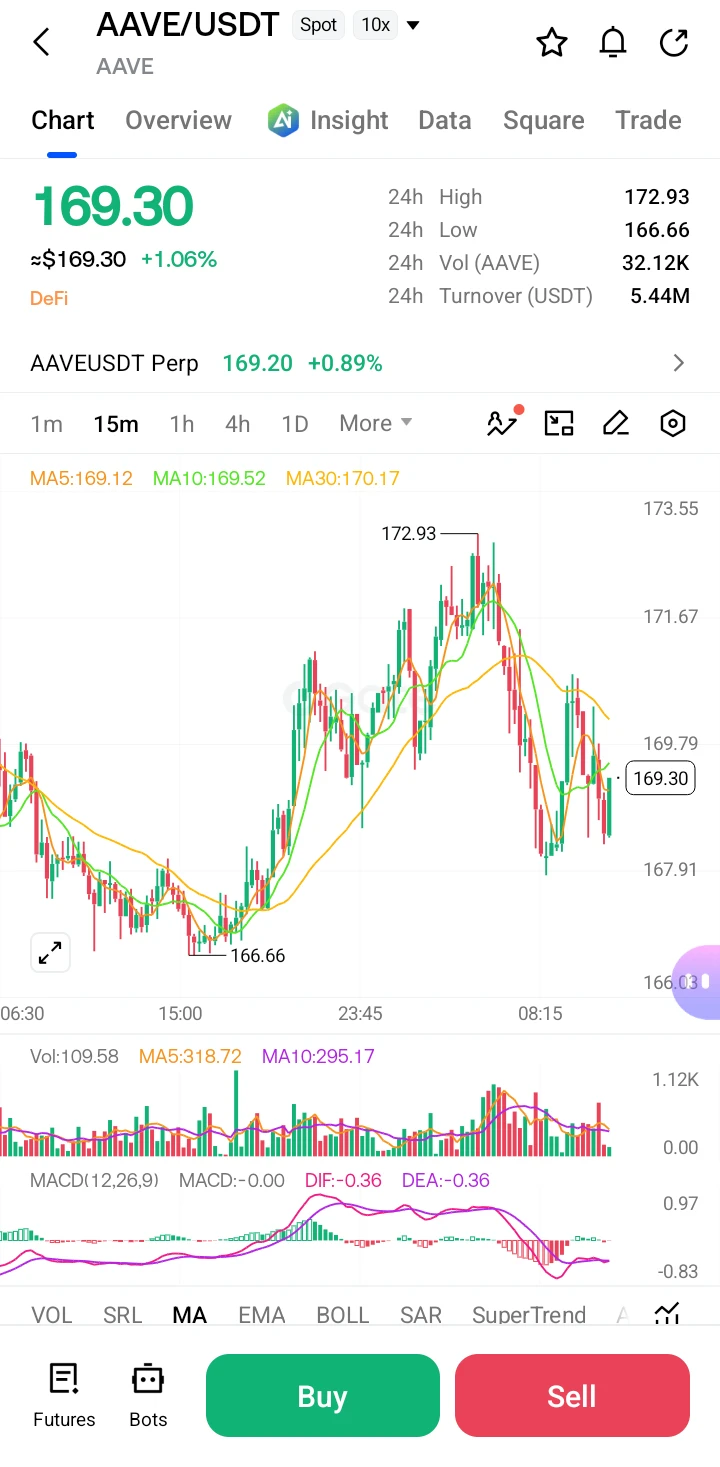Open the Data tab
Viewport: 720px width, 1467px height.
445,120
